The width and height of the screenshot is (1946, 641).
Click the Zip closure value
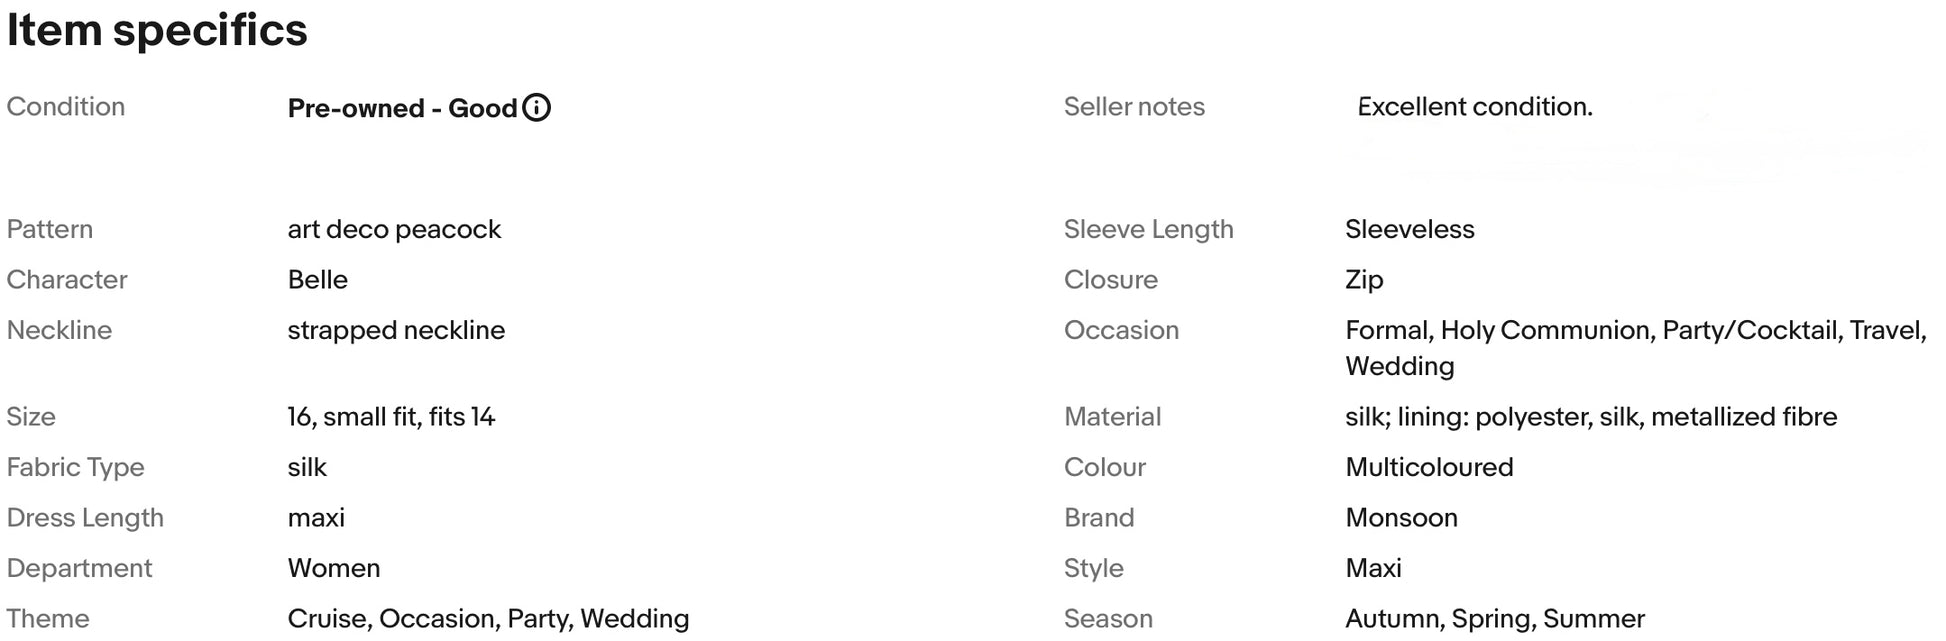tap(1364, 280)
